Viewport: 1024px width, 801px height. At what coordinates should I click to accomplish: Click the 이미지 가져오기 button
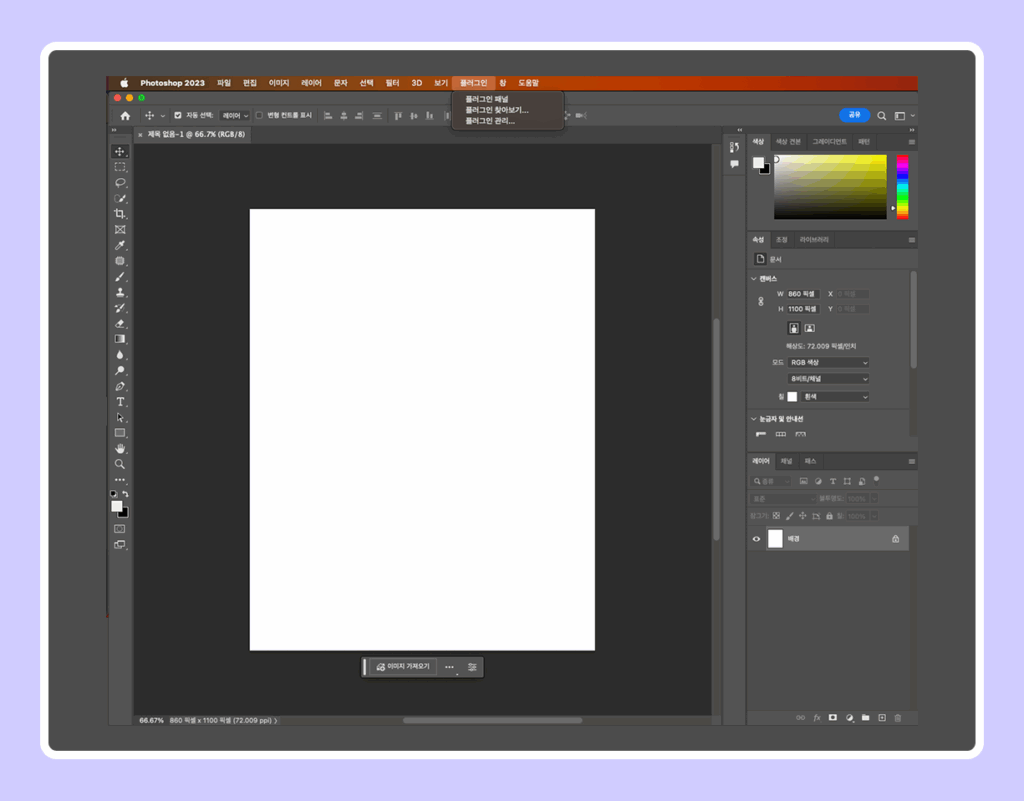404,666
